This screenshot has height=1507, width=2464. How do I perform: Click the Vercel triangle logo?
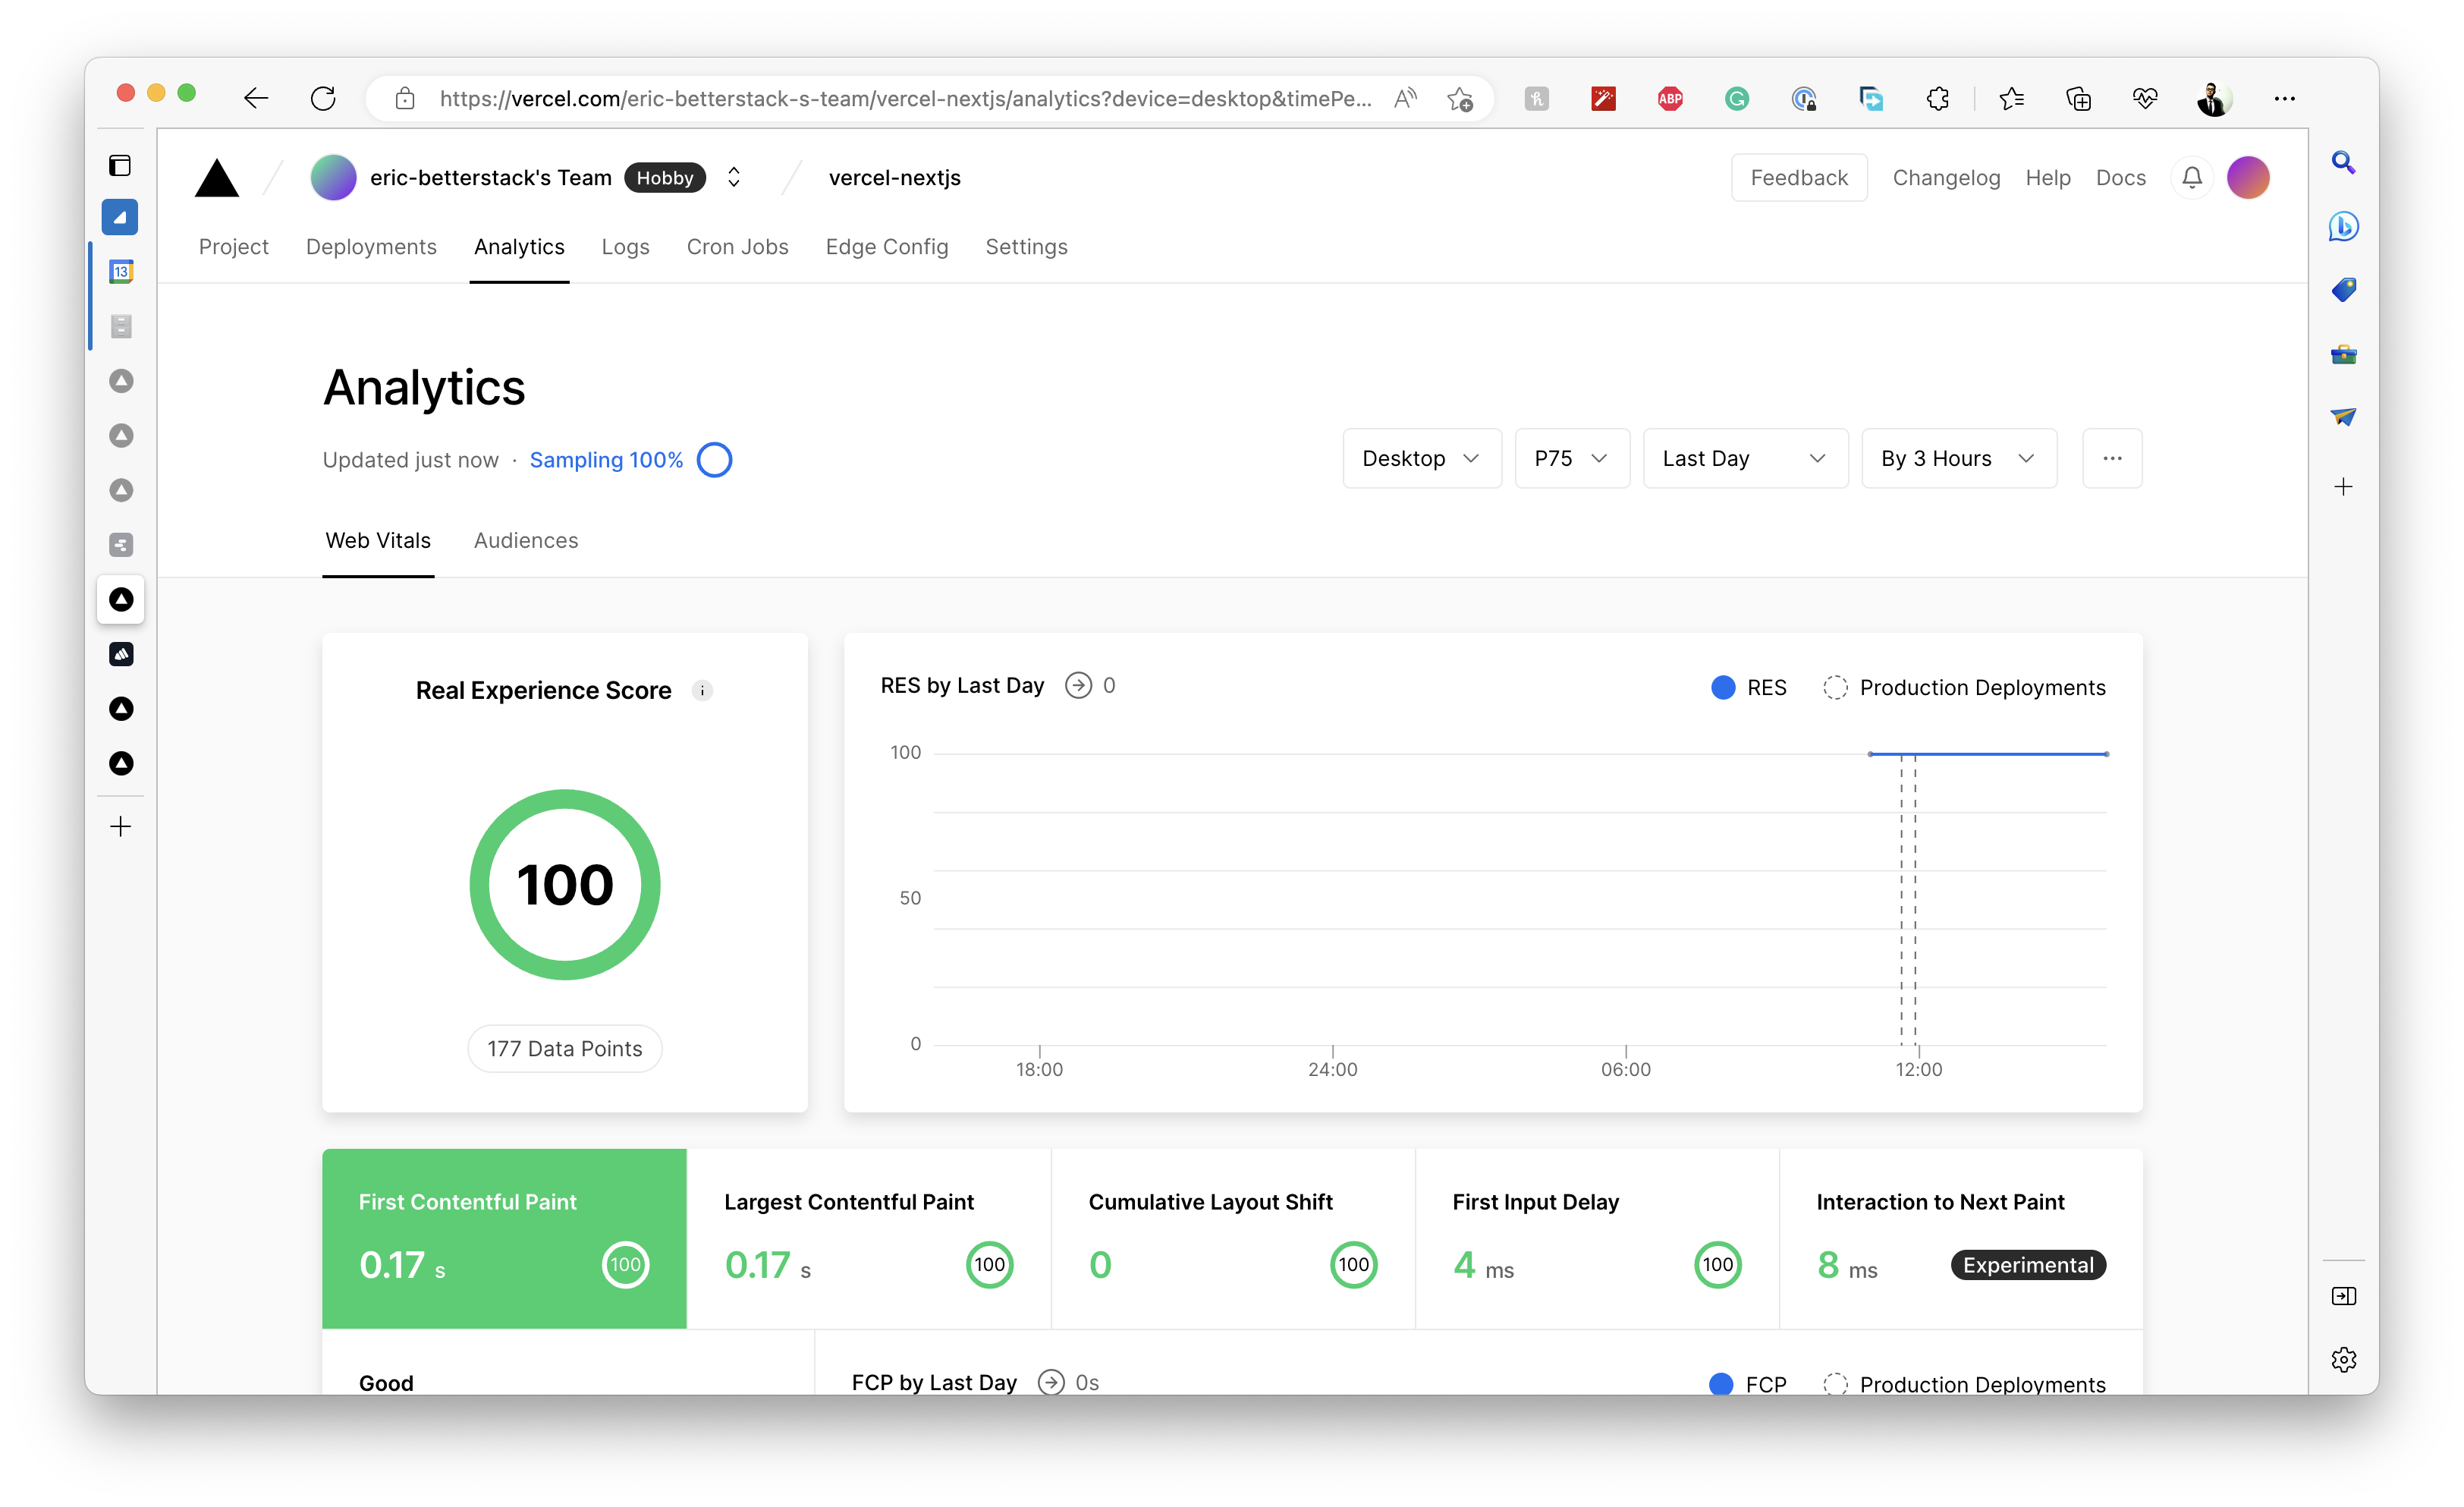tap(217, 178)
